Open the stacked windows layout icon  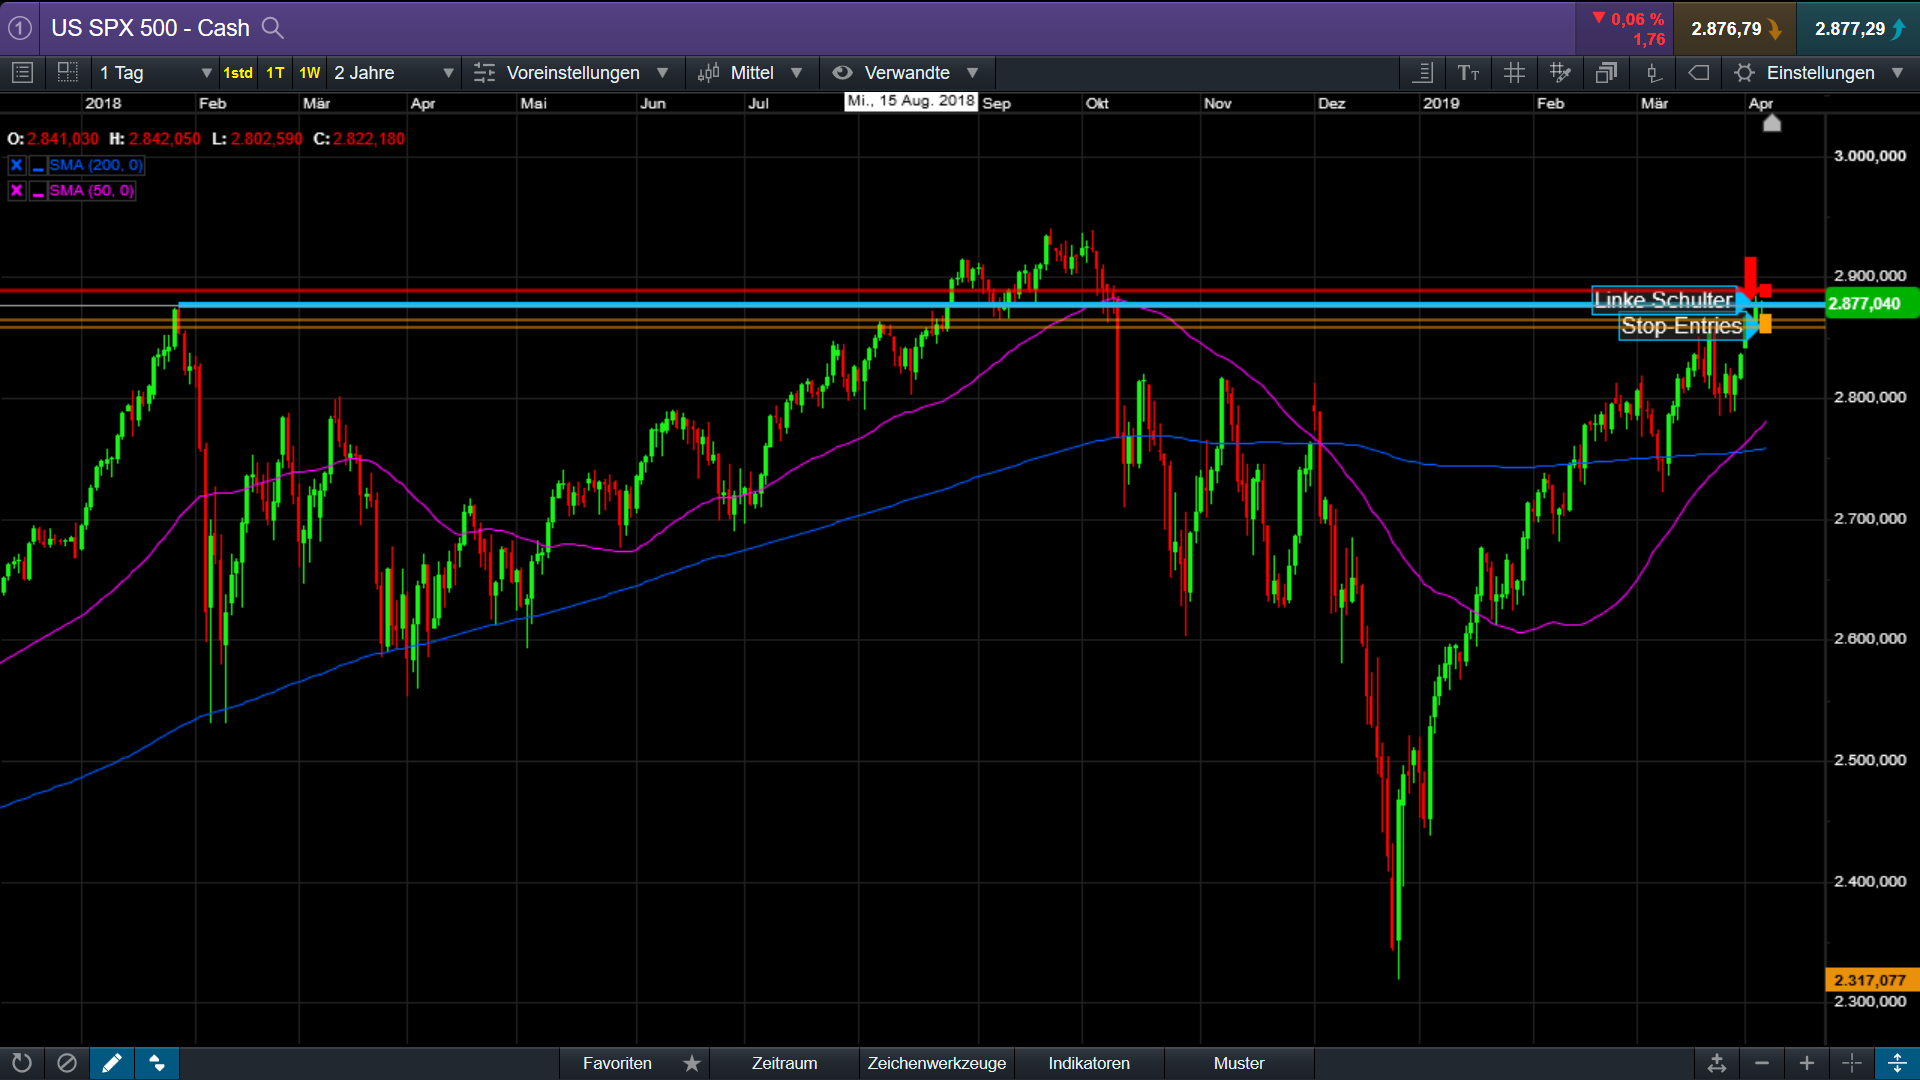pos(1606,73)
